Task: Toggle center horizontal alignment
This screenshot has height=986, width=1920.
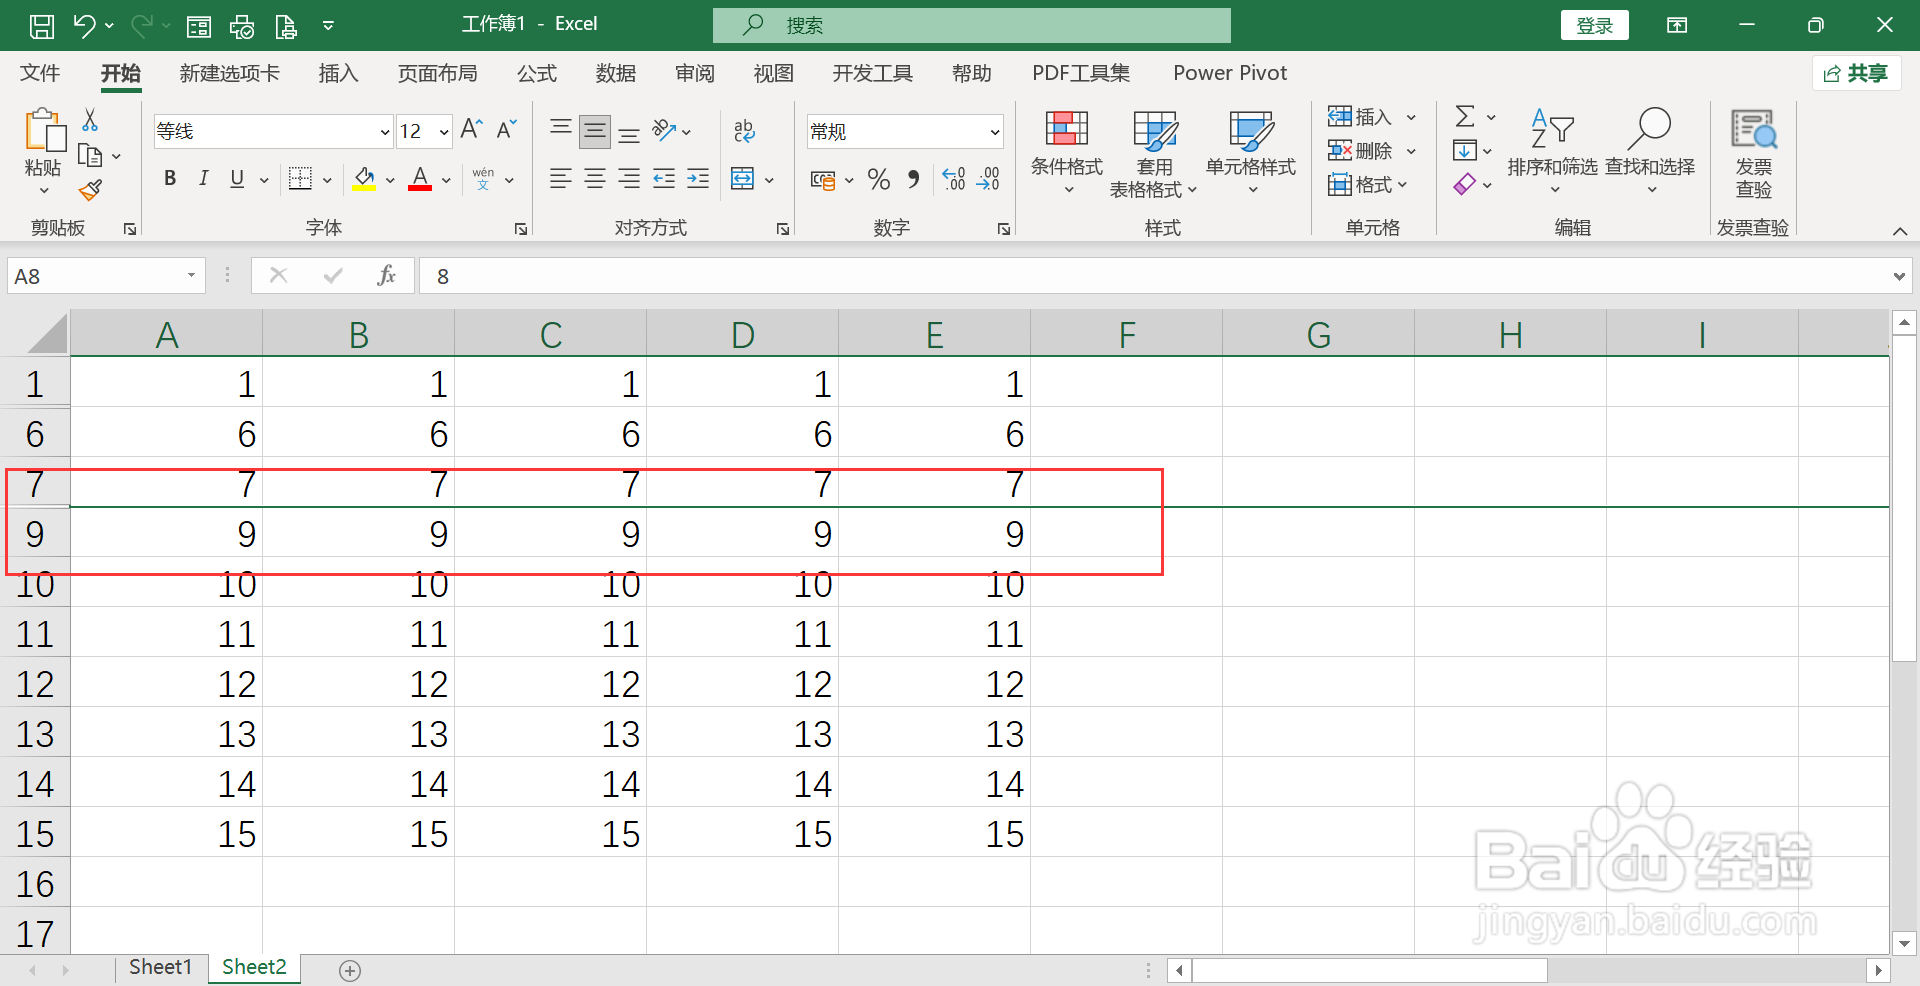Action: [x=595, y=179]
